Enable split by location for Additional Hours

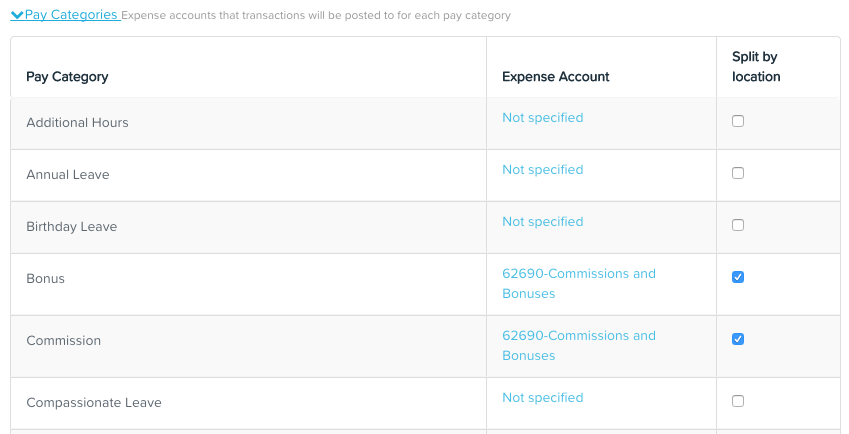737,121
